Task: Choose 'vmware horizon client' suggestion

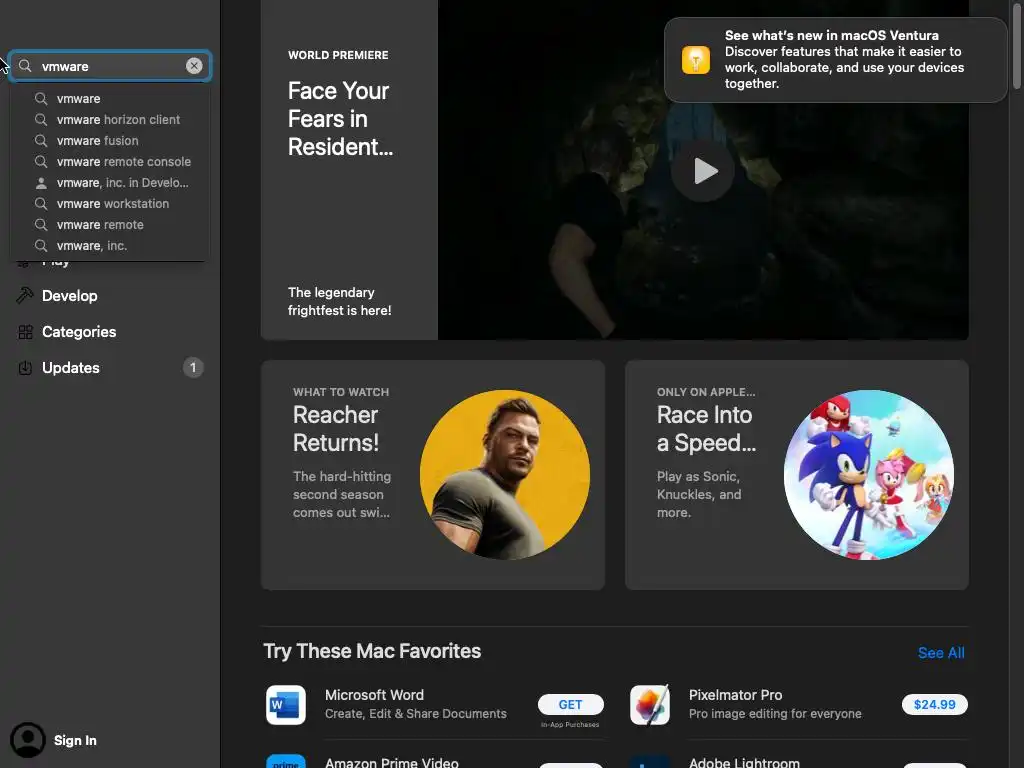Action: [118, 120]
